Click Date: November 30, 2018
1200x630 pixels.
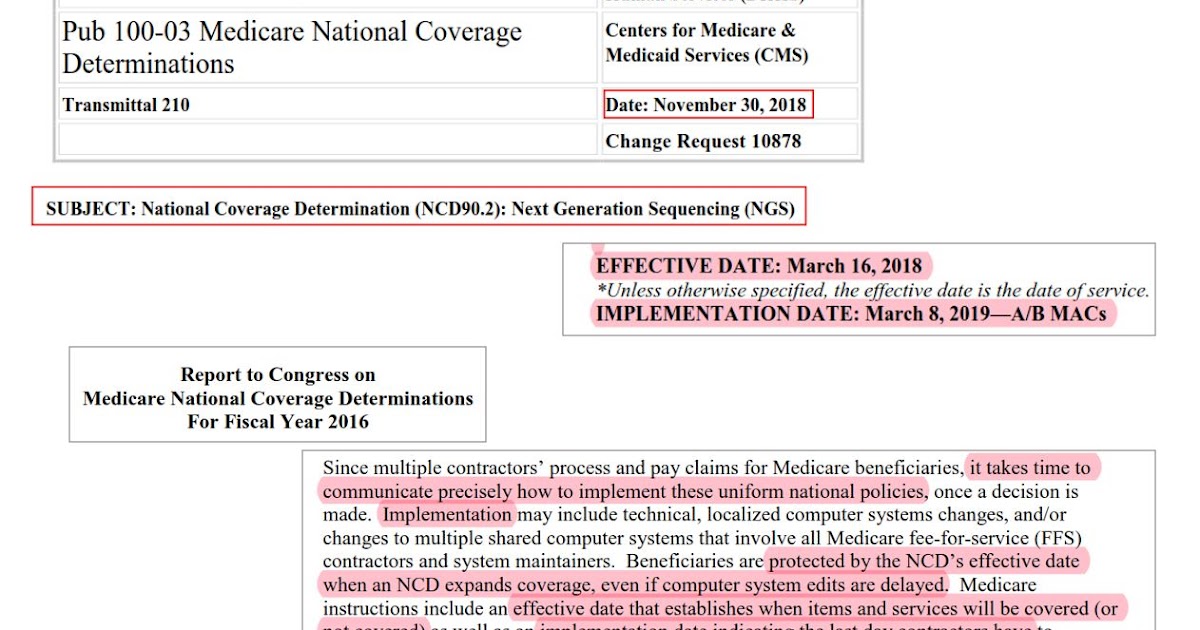[709, 105]
